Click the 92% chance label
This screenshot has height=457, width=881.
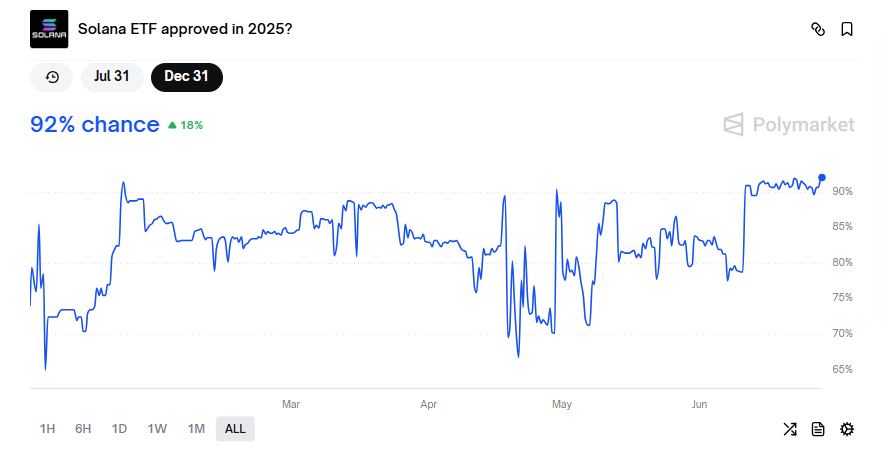pyautogui.click(x=95, y=125)
